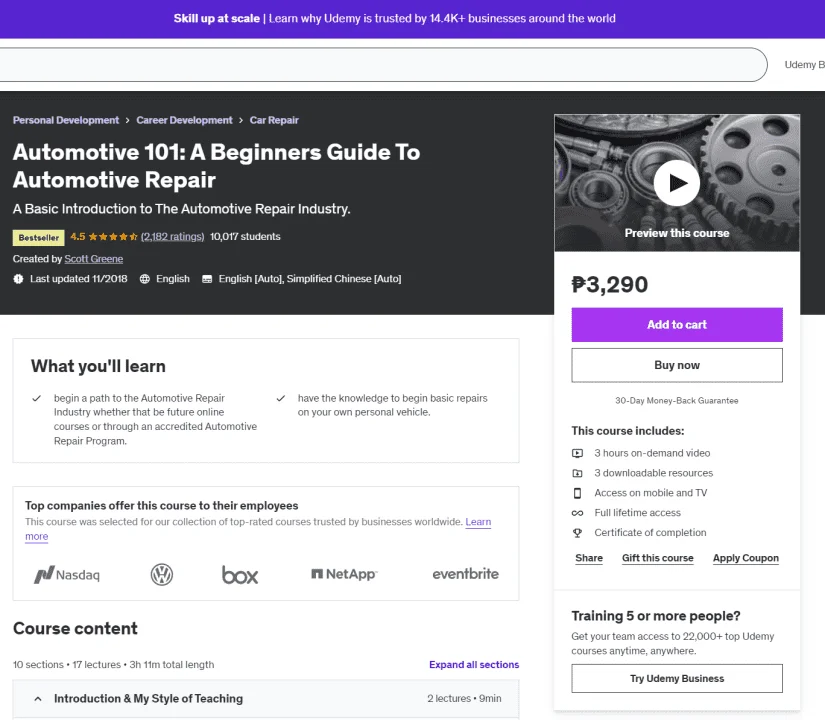Click the Bestseller badge

[x=38, y=237]
